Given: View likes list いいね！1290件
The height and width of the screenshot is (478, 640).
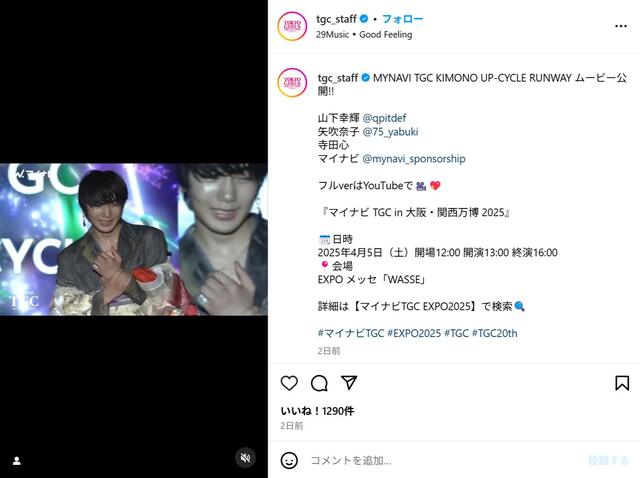Looking at the screenshot, I should pos(317,411).
